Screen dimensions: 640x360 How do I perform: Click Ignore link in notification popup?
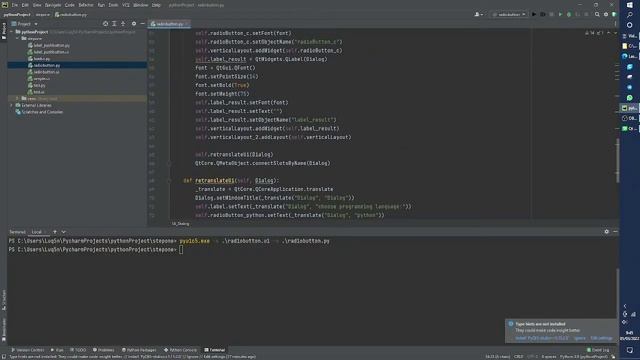pyautogui.click(x=580, y=338)
